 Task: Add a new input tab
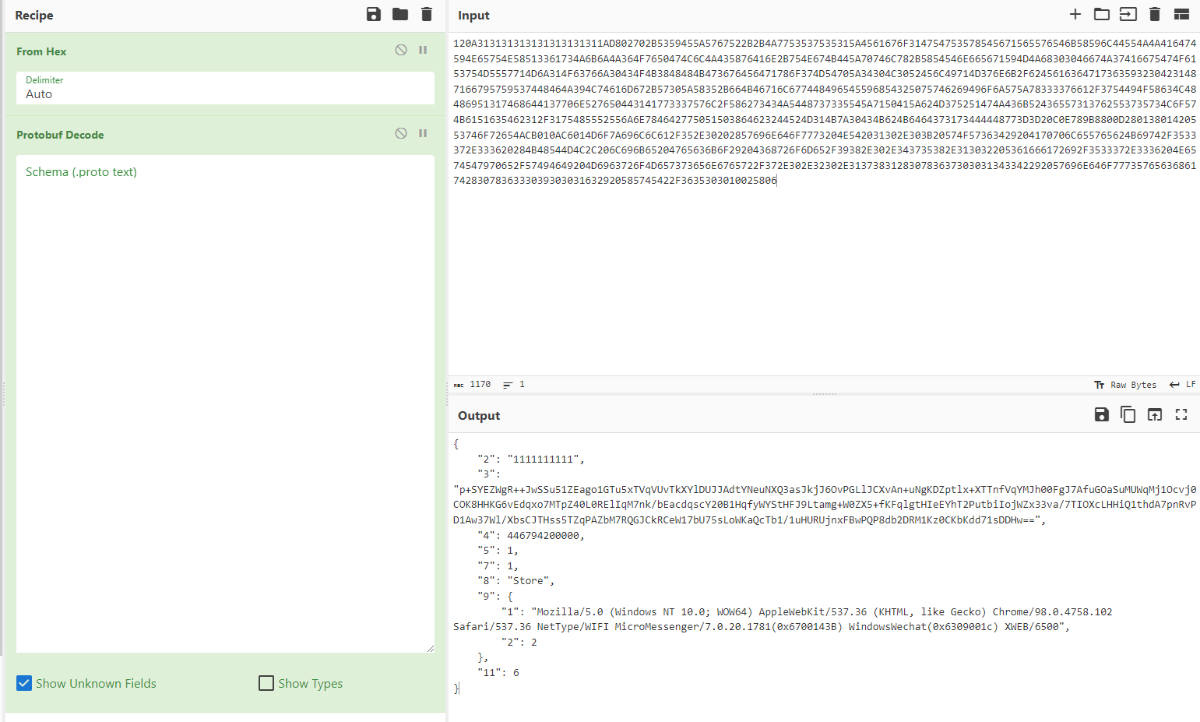coord(1075,15)
